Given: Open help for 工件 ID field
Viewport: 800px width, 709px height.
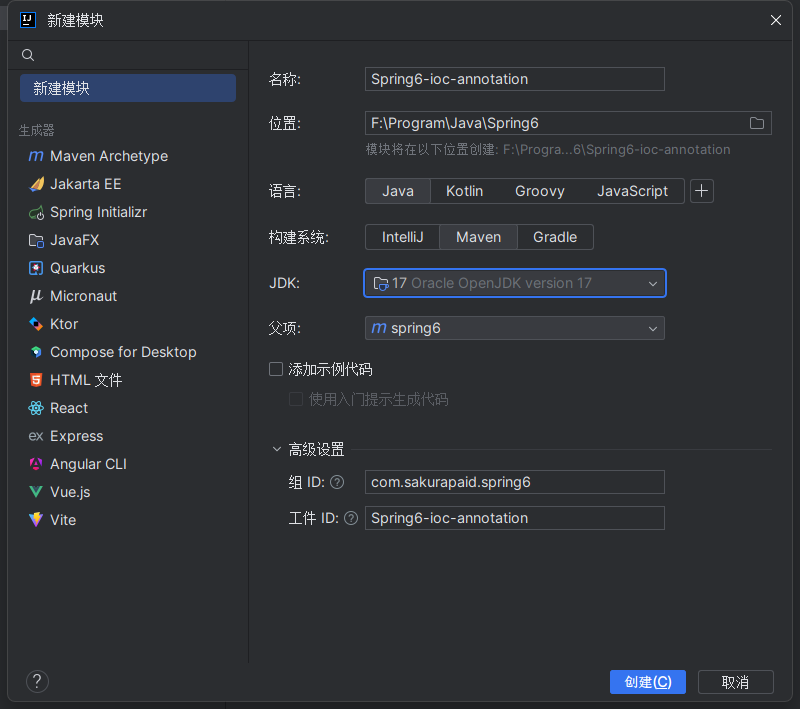Looking at the screenshot, I should pyautogui.click(x=351, y=518).
